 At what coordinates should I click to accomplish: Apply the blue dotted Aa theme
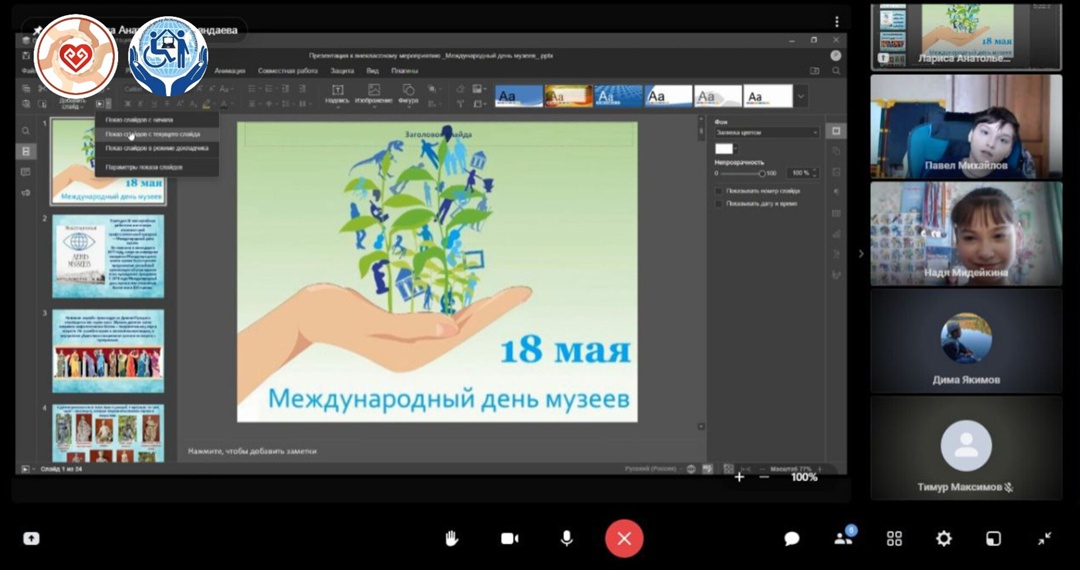pos(619,96)
